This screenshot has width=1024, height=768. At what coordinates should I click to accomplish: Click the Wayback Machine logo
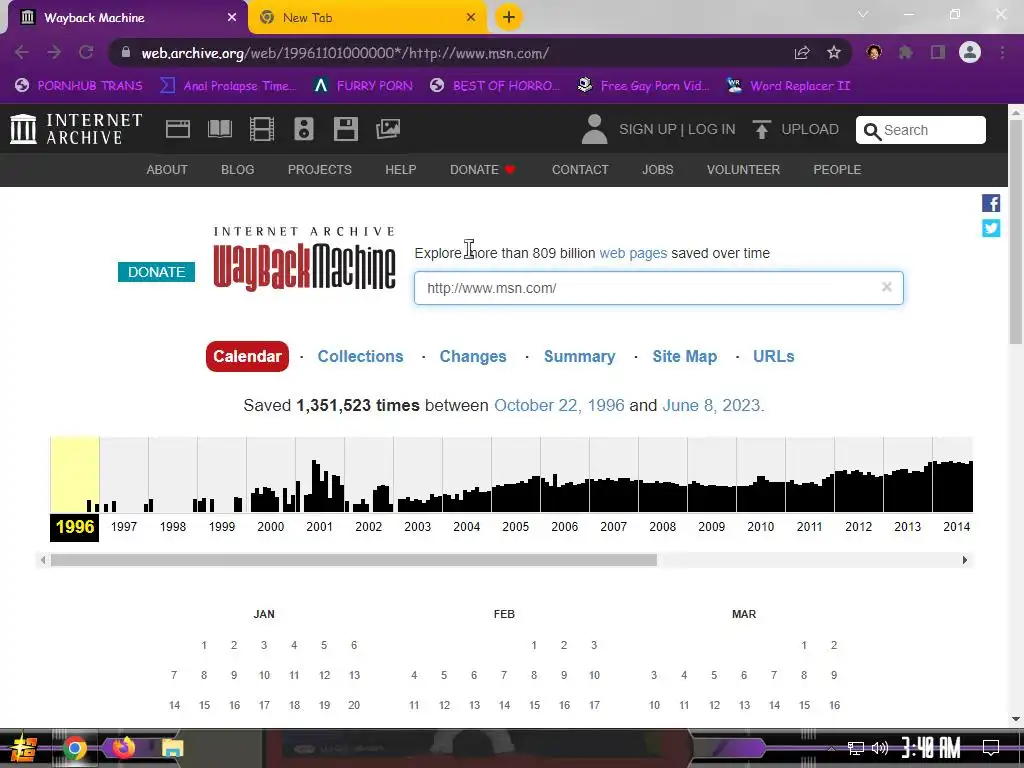pos(304,259)
